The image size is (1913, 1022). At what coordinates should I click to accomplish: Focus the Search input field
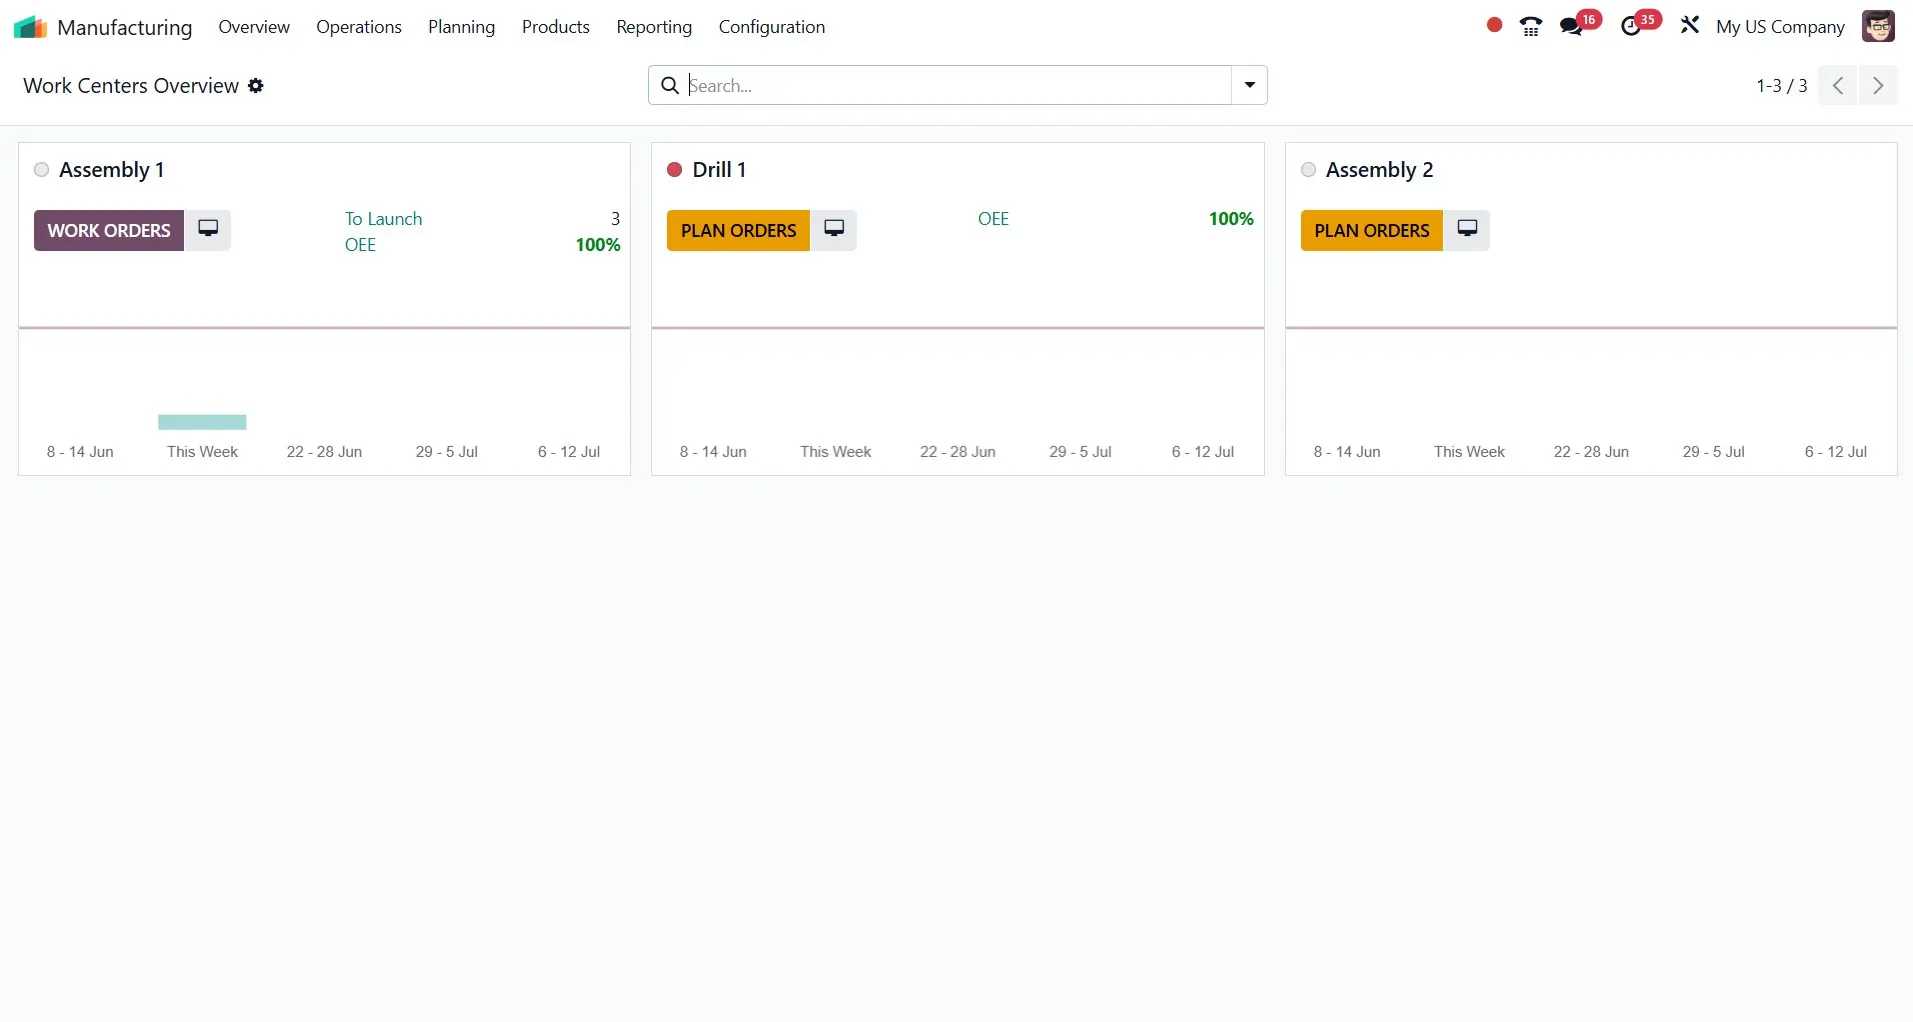pyautogui.click(x=958, y=86)
